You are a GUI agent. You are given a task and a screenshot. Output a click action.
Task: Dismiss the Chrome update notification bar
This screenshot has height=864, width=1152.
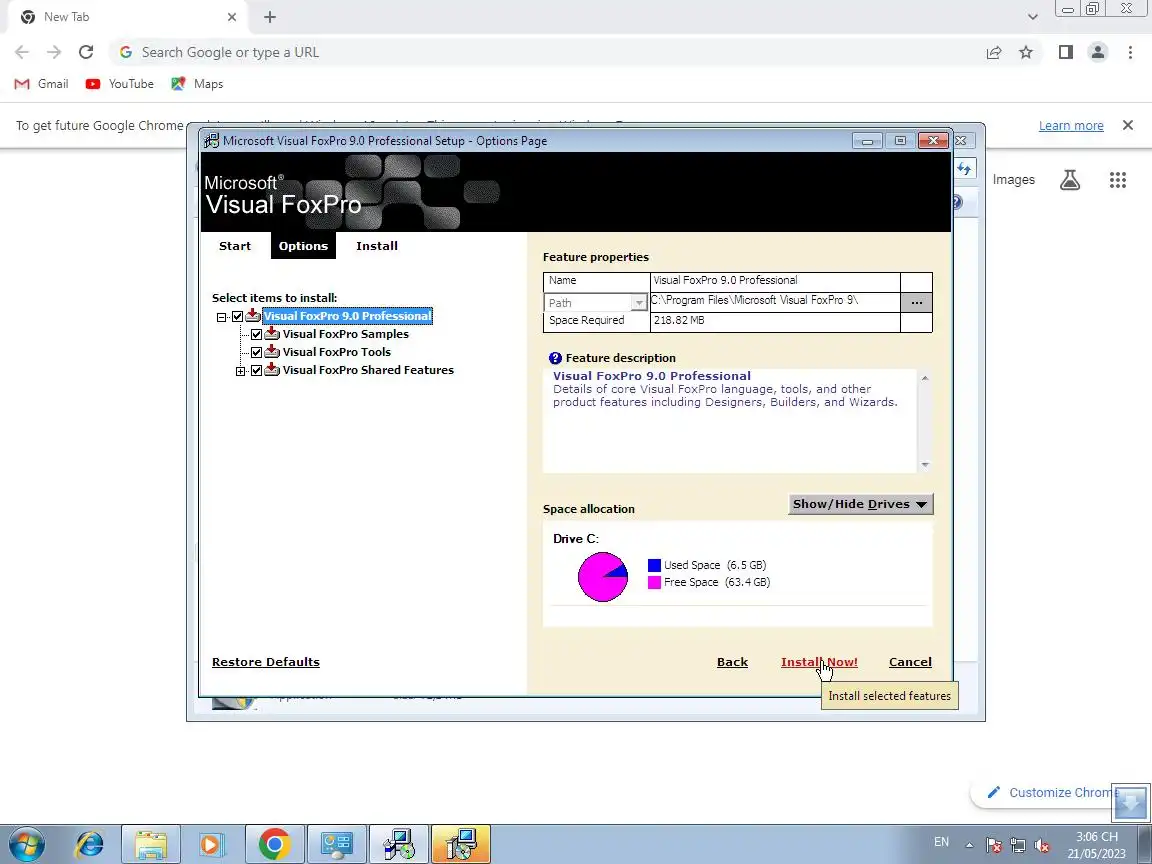1128,126
